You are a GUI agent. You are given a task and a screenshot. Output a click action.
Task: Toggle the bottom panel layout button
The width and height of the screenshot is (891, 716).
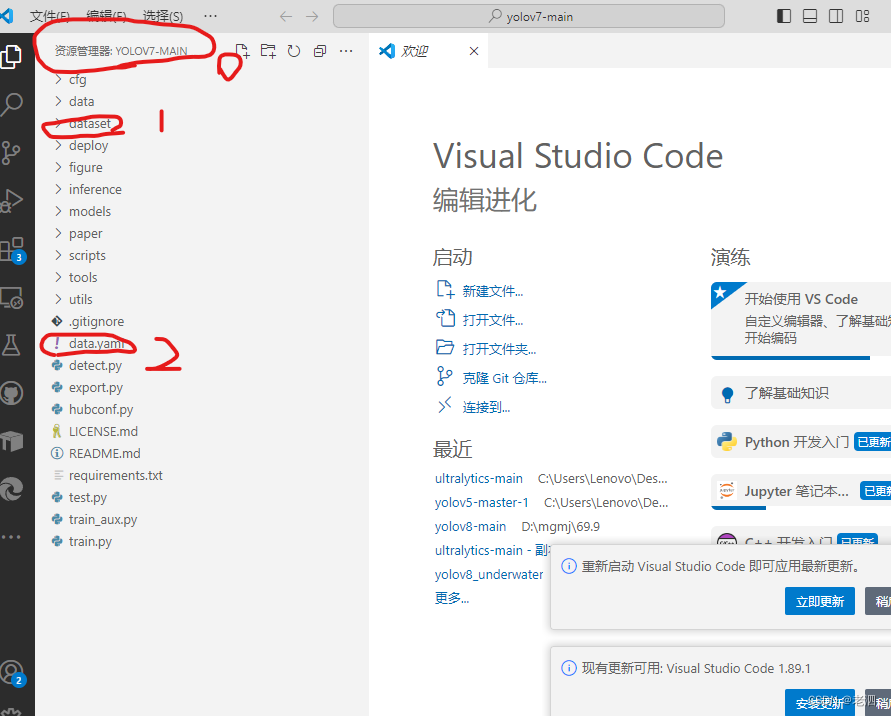(810, 16)
